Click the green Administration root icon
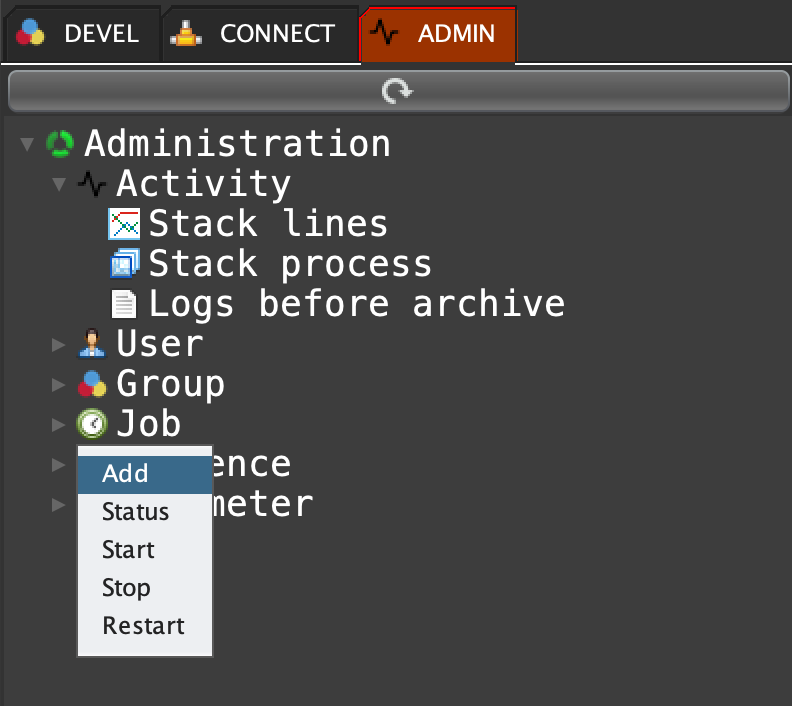The height and width of the screenshot is (706, 792). pyautogui.click(x=60, y=144)
